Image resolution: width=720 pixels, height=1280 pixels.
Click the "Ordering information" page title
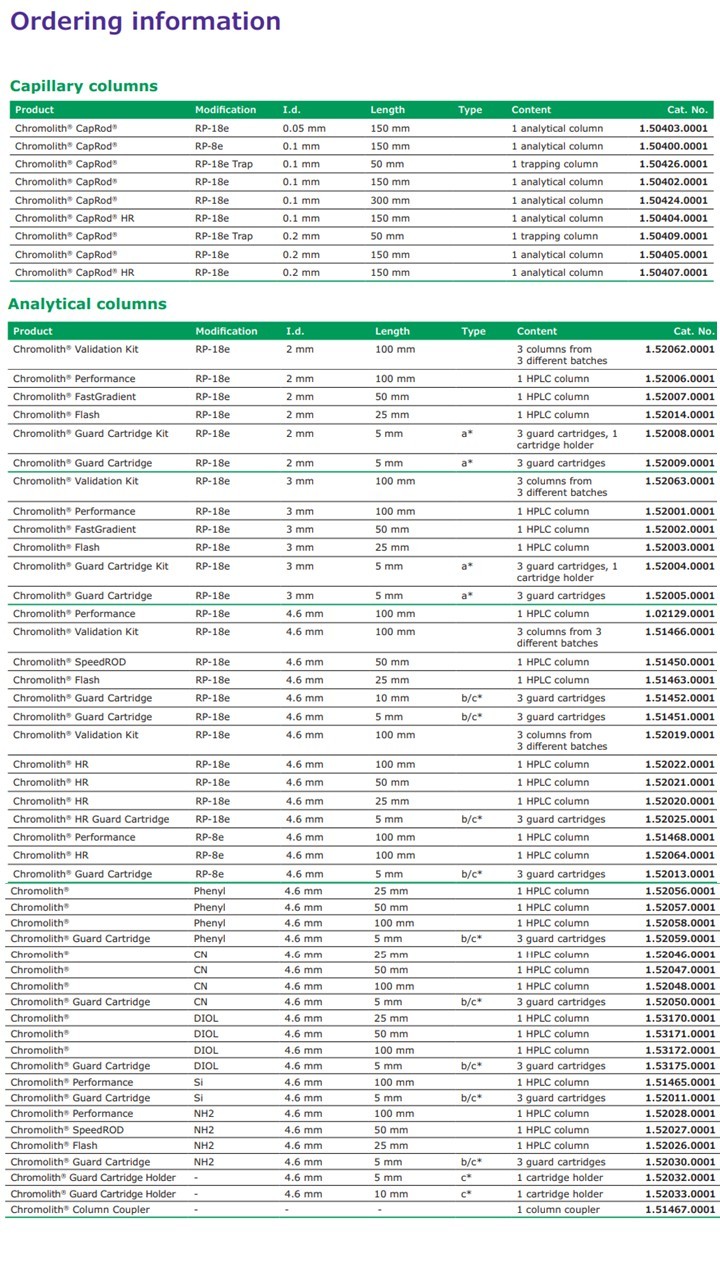point(145,22)
